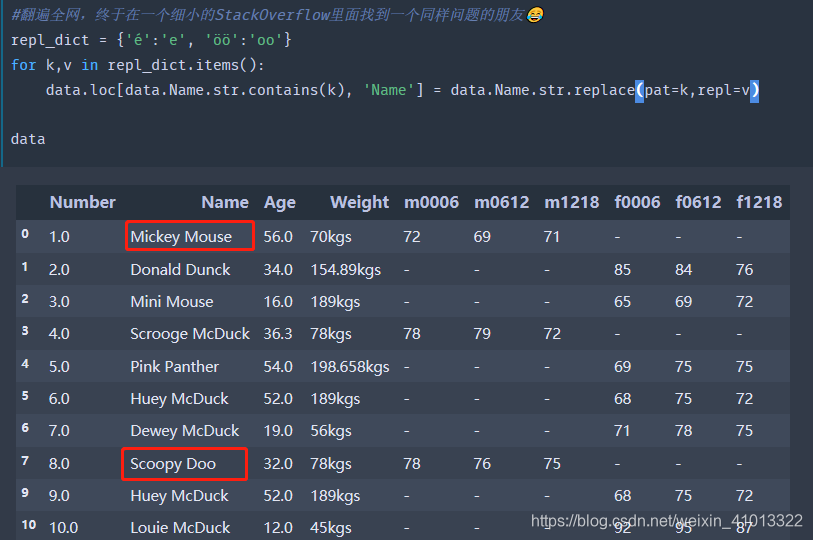Click the weight value '45kgs'
The height and width of the screenshot is (540, 813).
coord(331,528)
